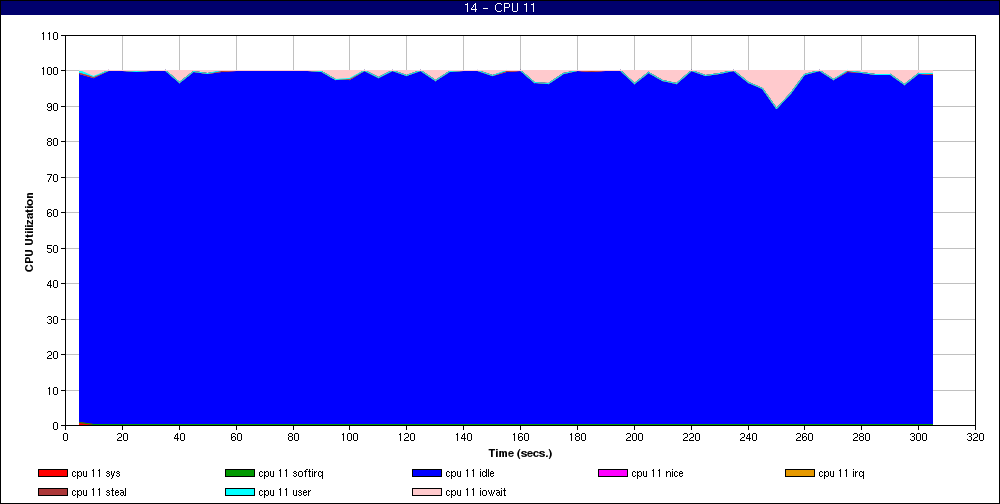Click the 280 tick label on the time axis

point(862,437)
